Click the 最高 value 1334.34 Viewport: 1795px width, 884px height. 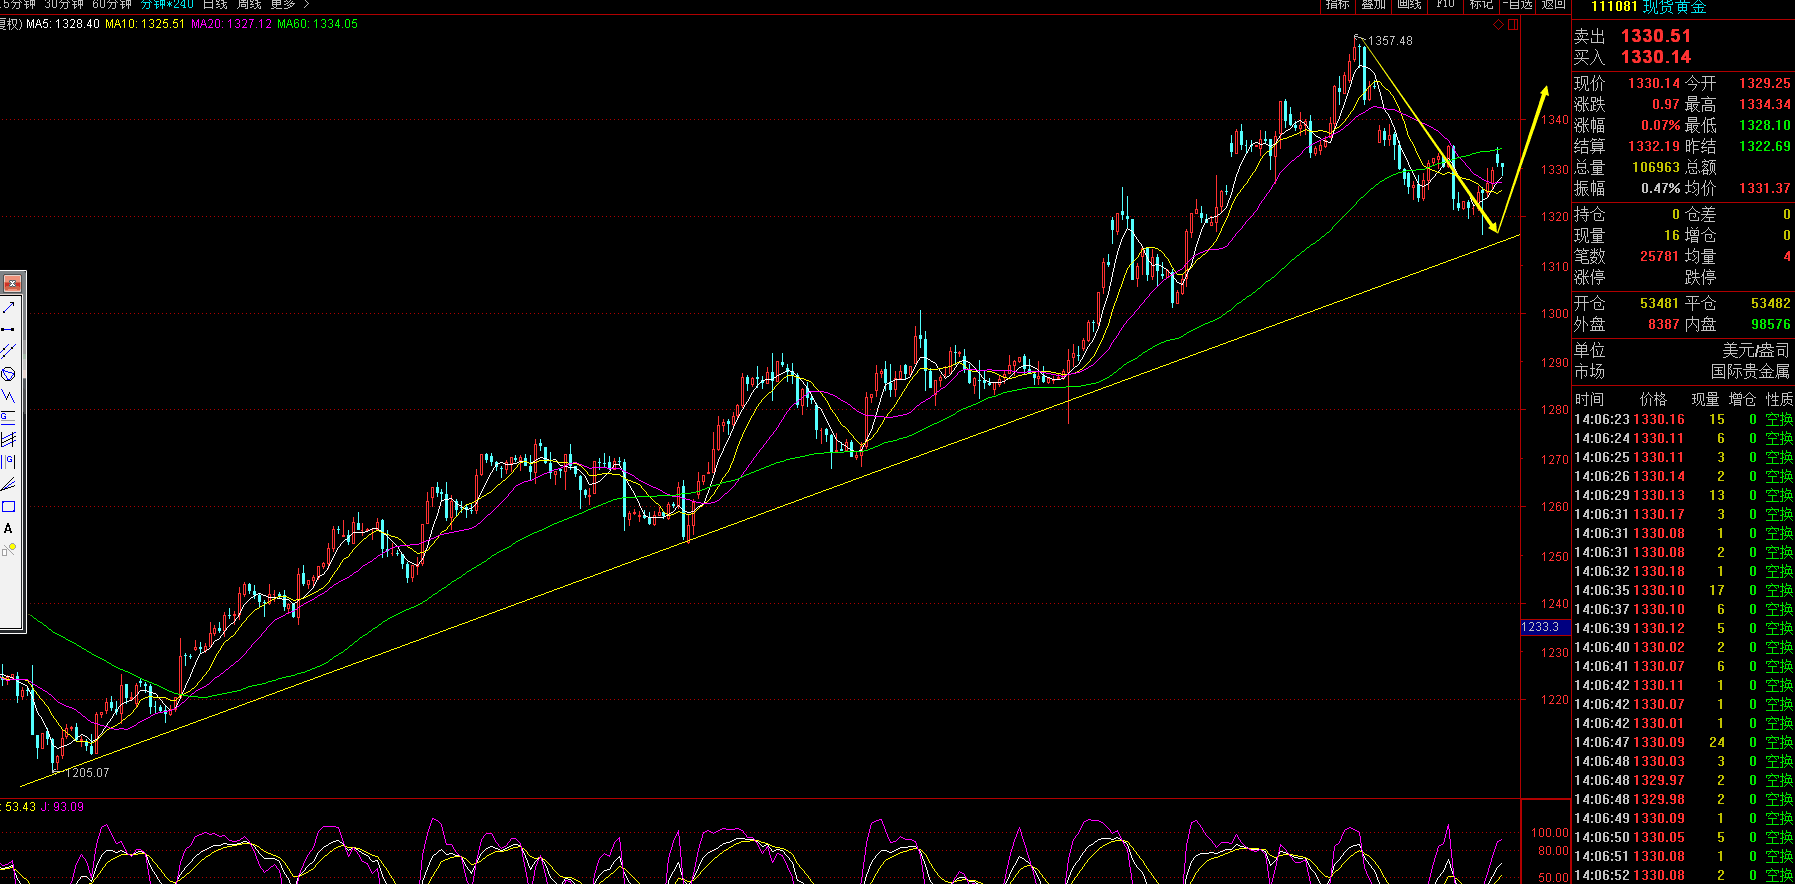pos(1765,105)
